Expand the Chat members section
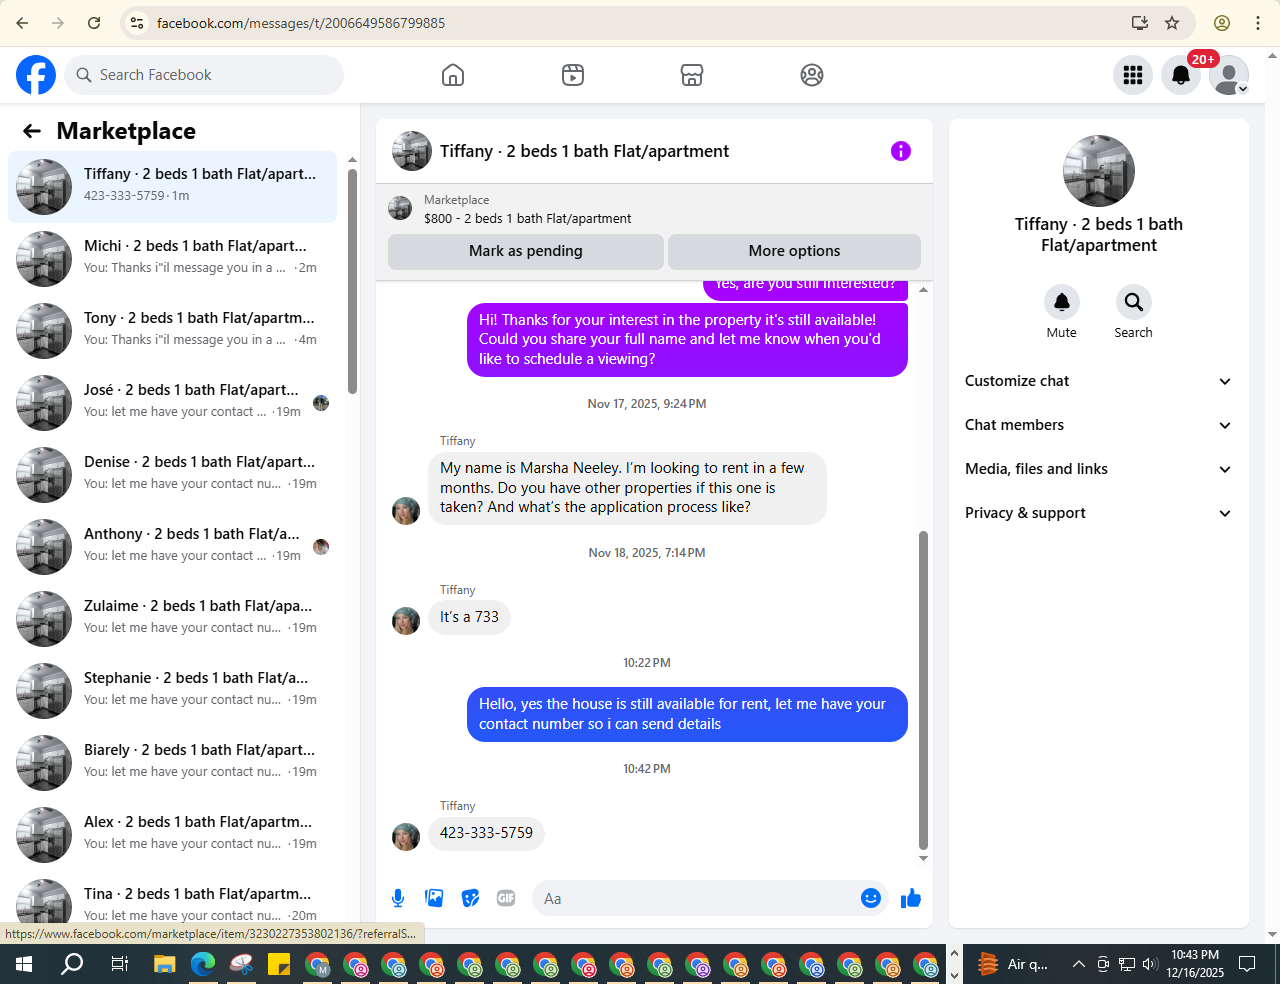 coord(1099,425)
